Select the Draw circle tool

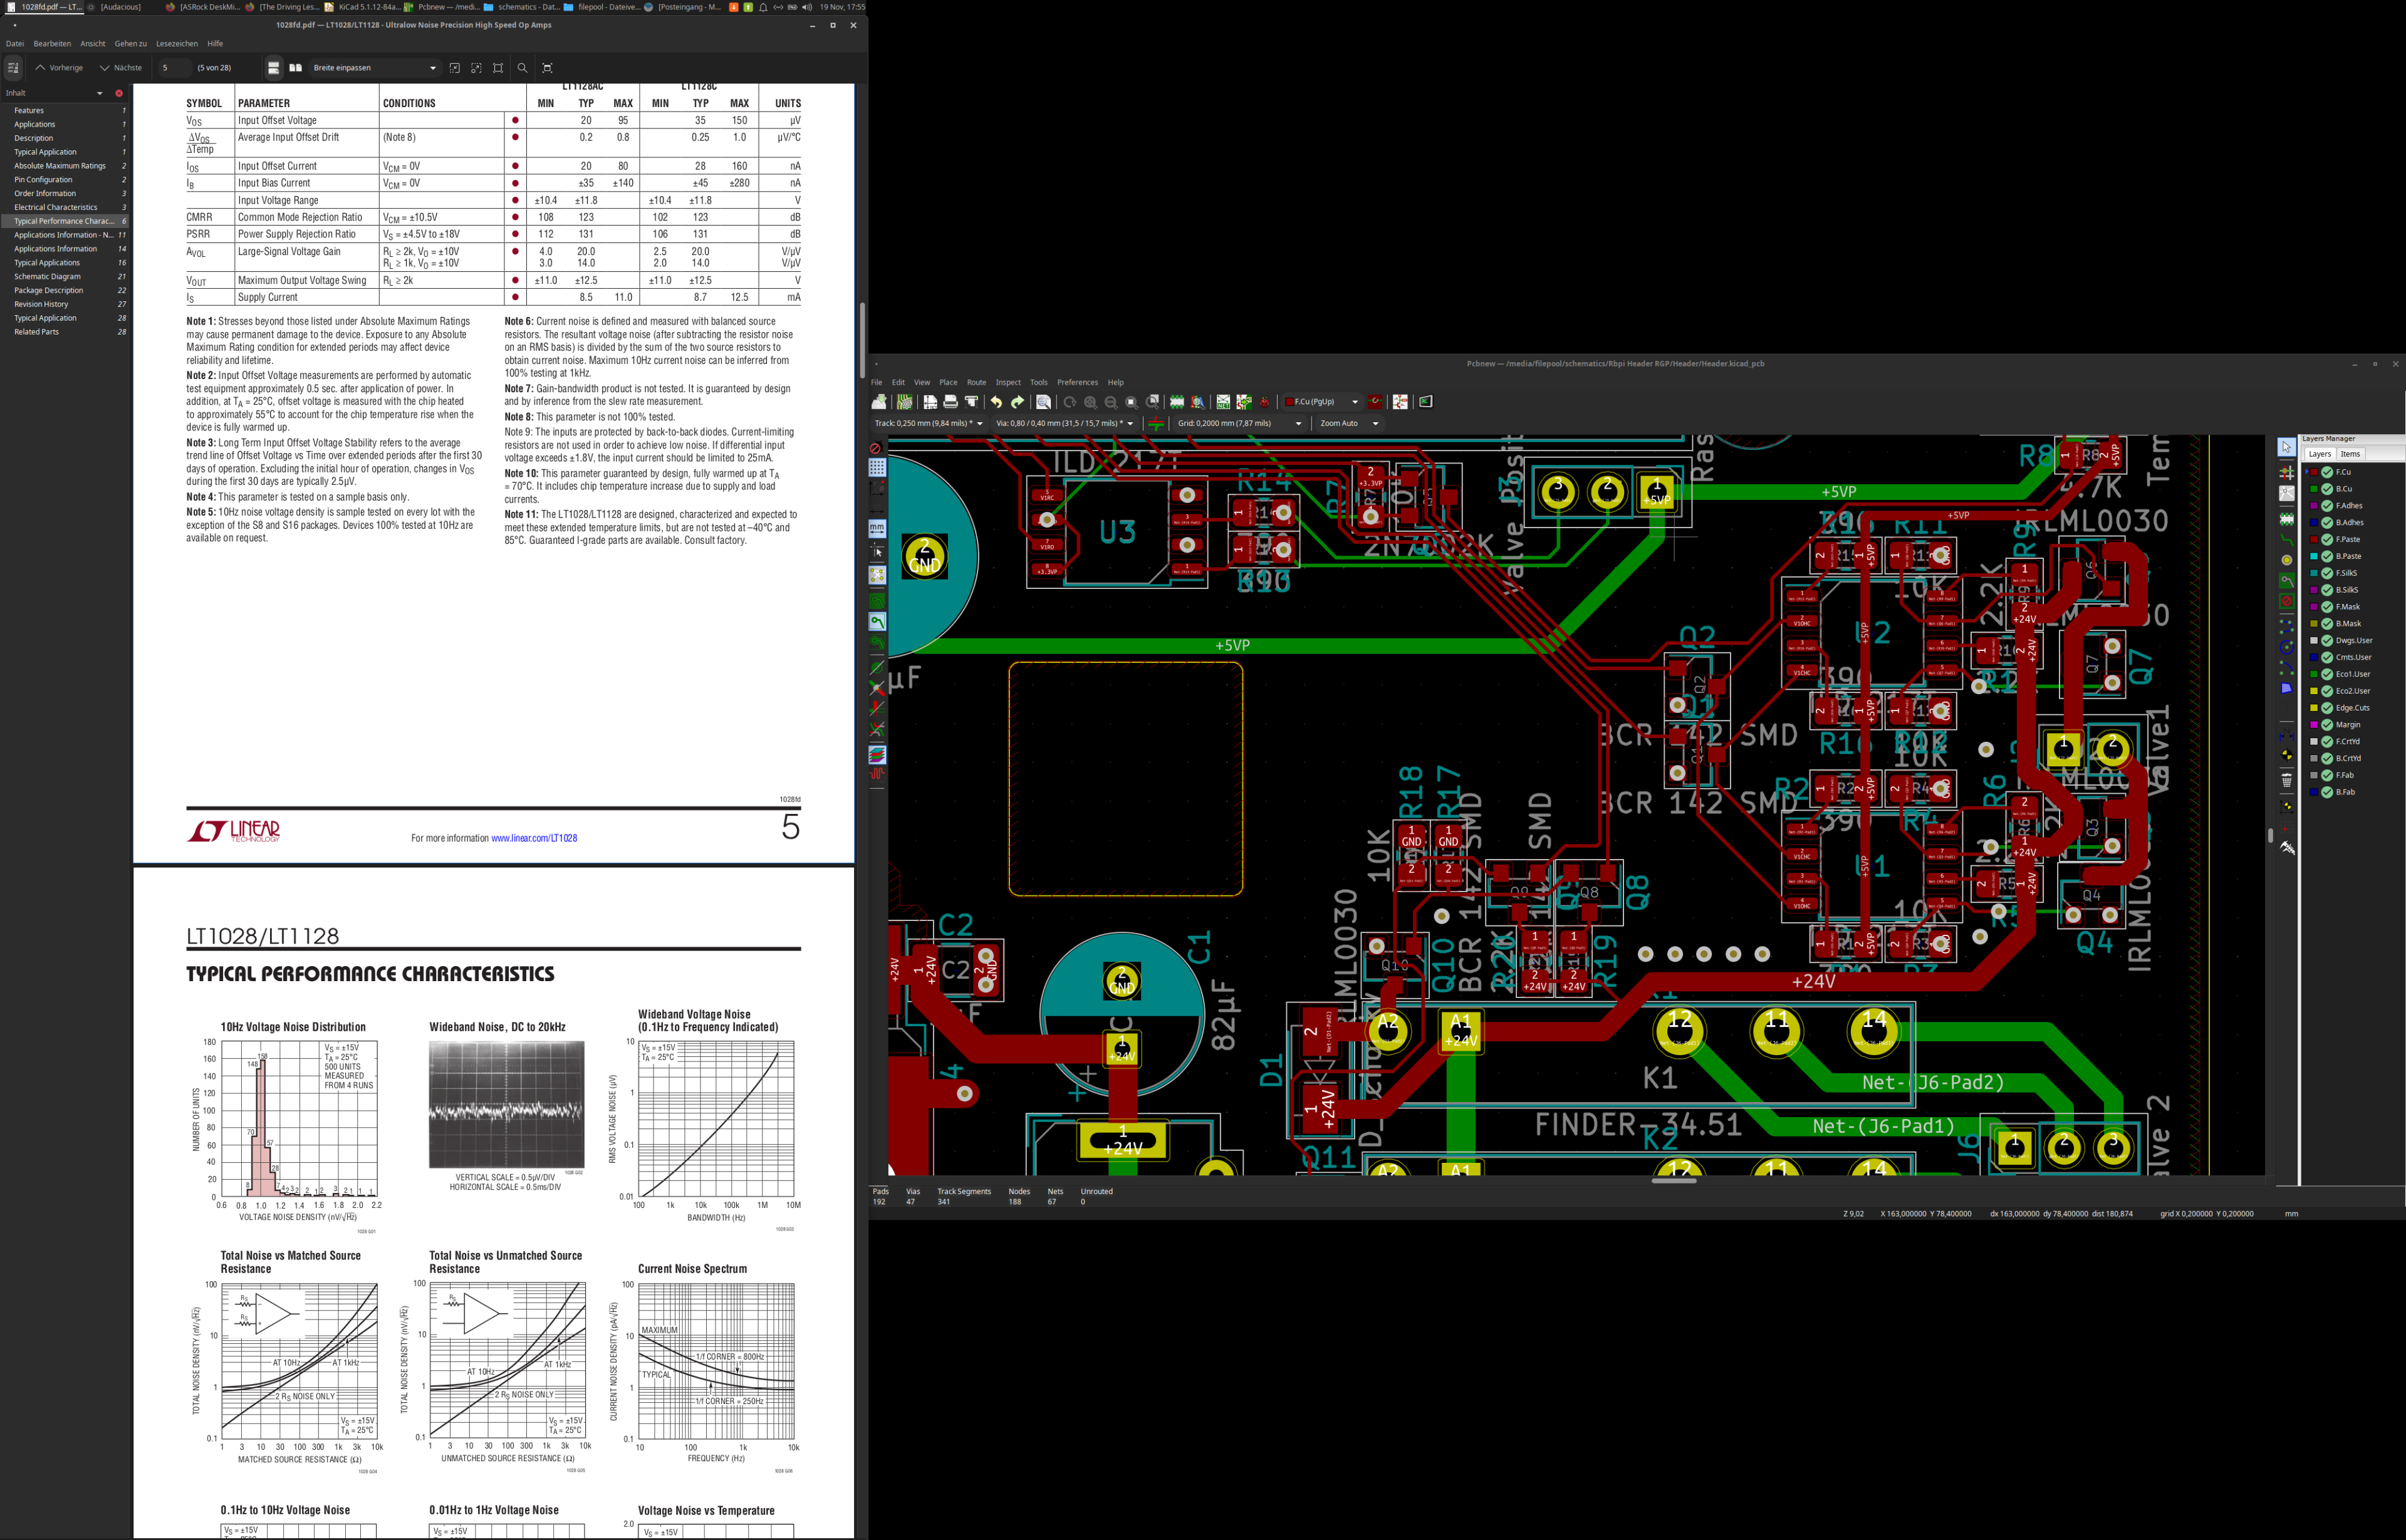coord(2287,647)
